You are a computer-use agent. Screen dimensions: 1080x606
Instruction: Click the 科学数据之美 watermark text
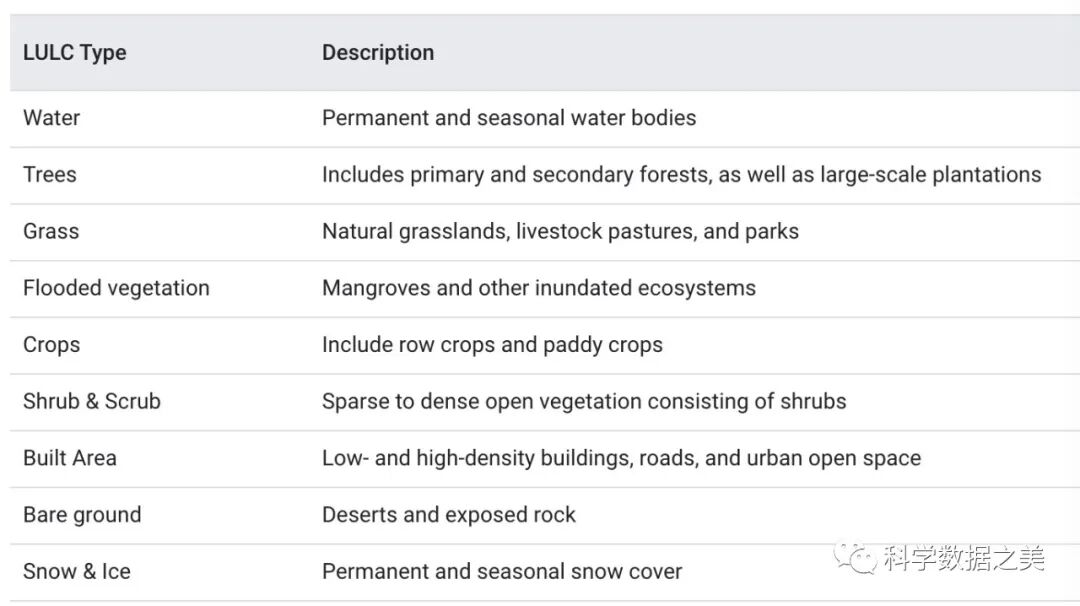[x=964, y=558]
